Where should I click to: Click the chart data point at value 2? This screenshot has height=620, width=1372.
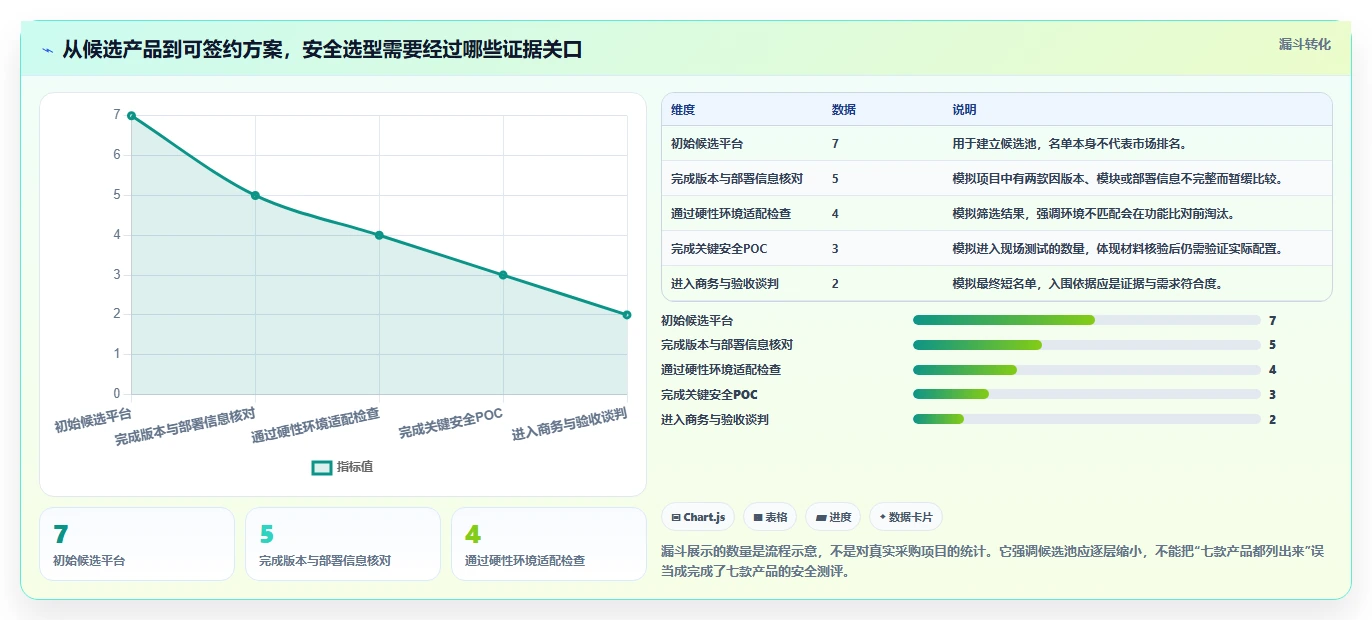pyautogui.click(x=627, y=314)
